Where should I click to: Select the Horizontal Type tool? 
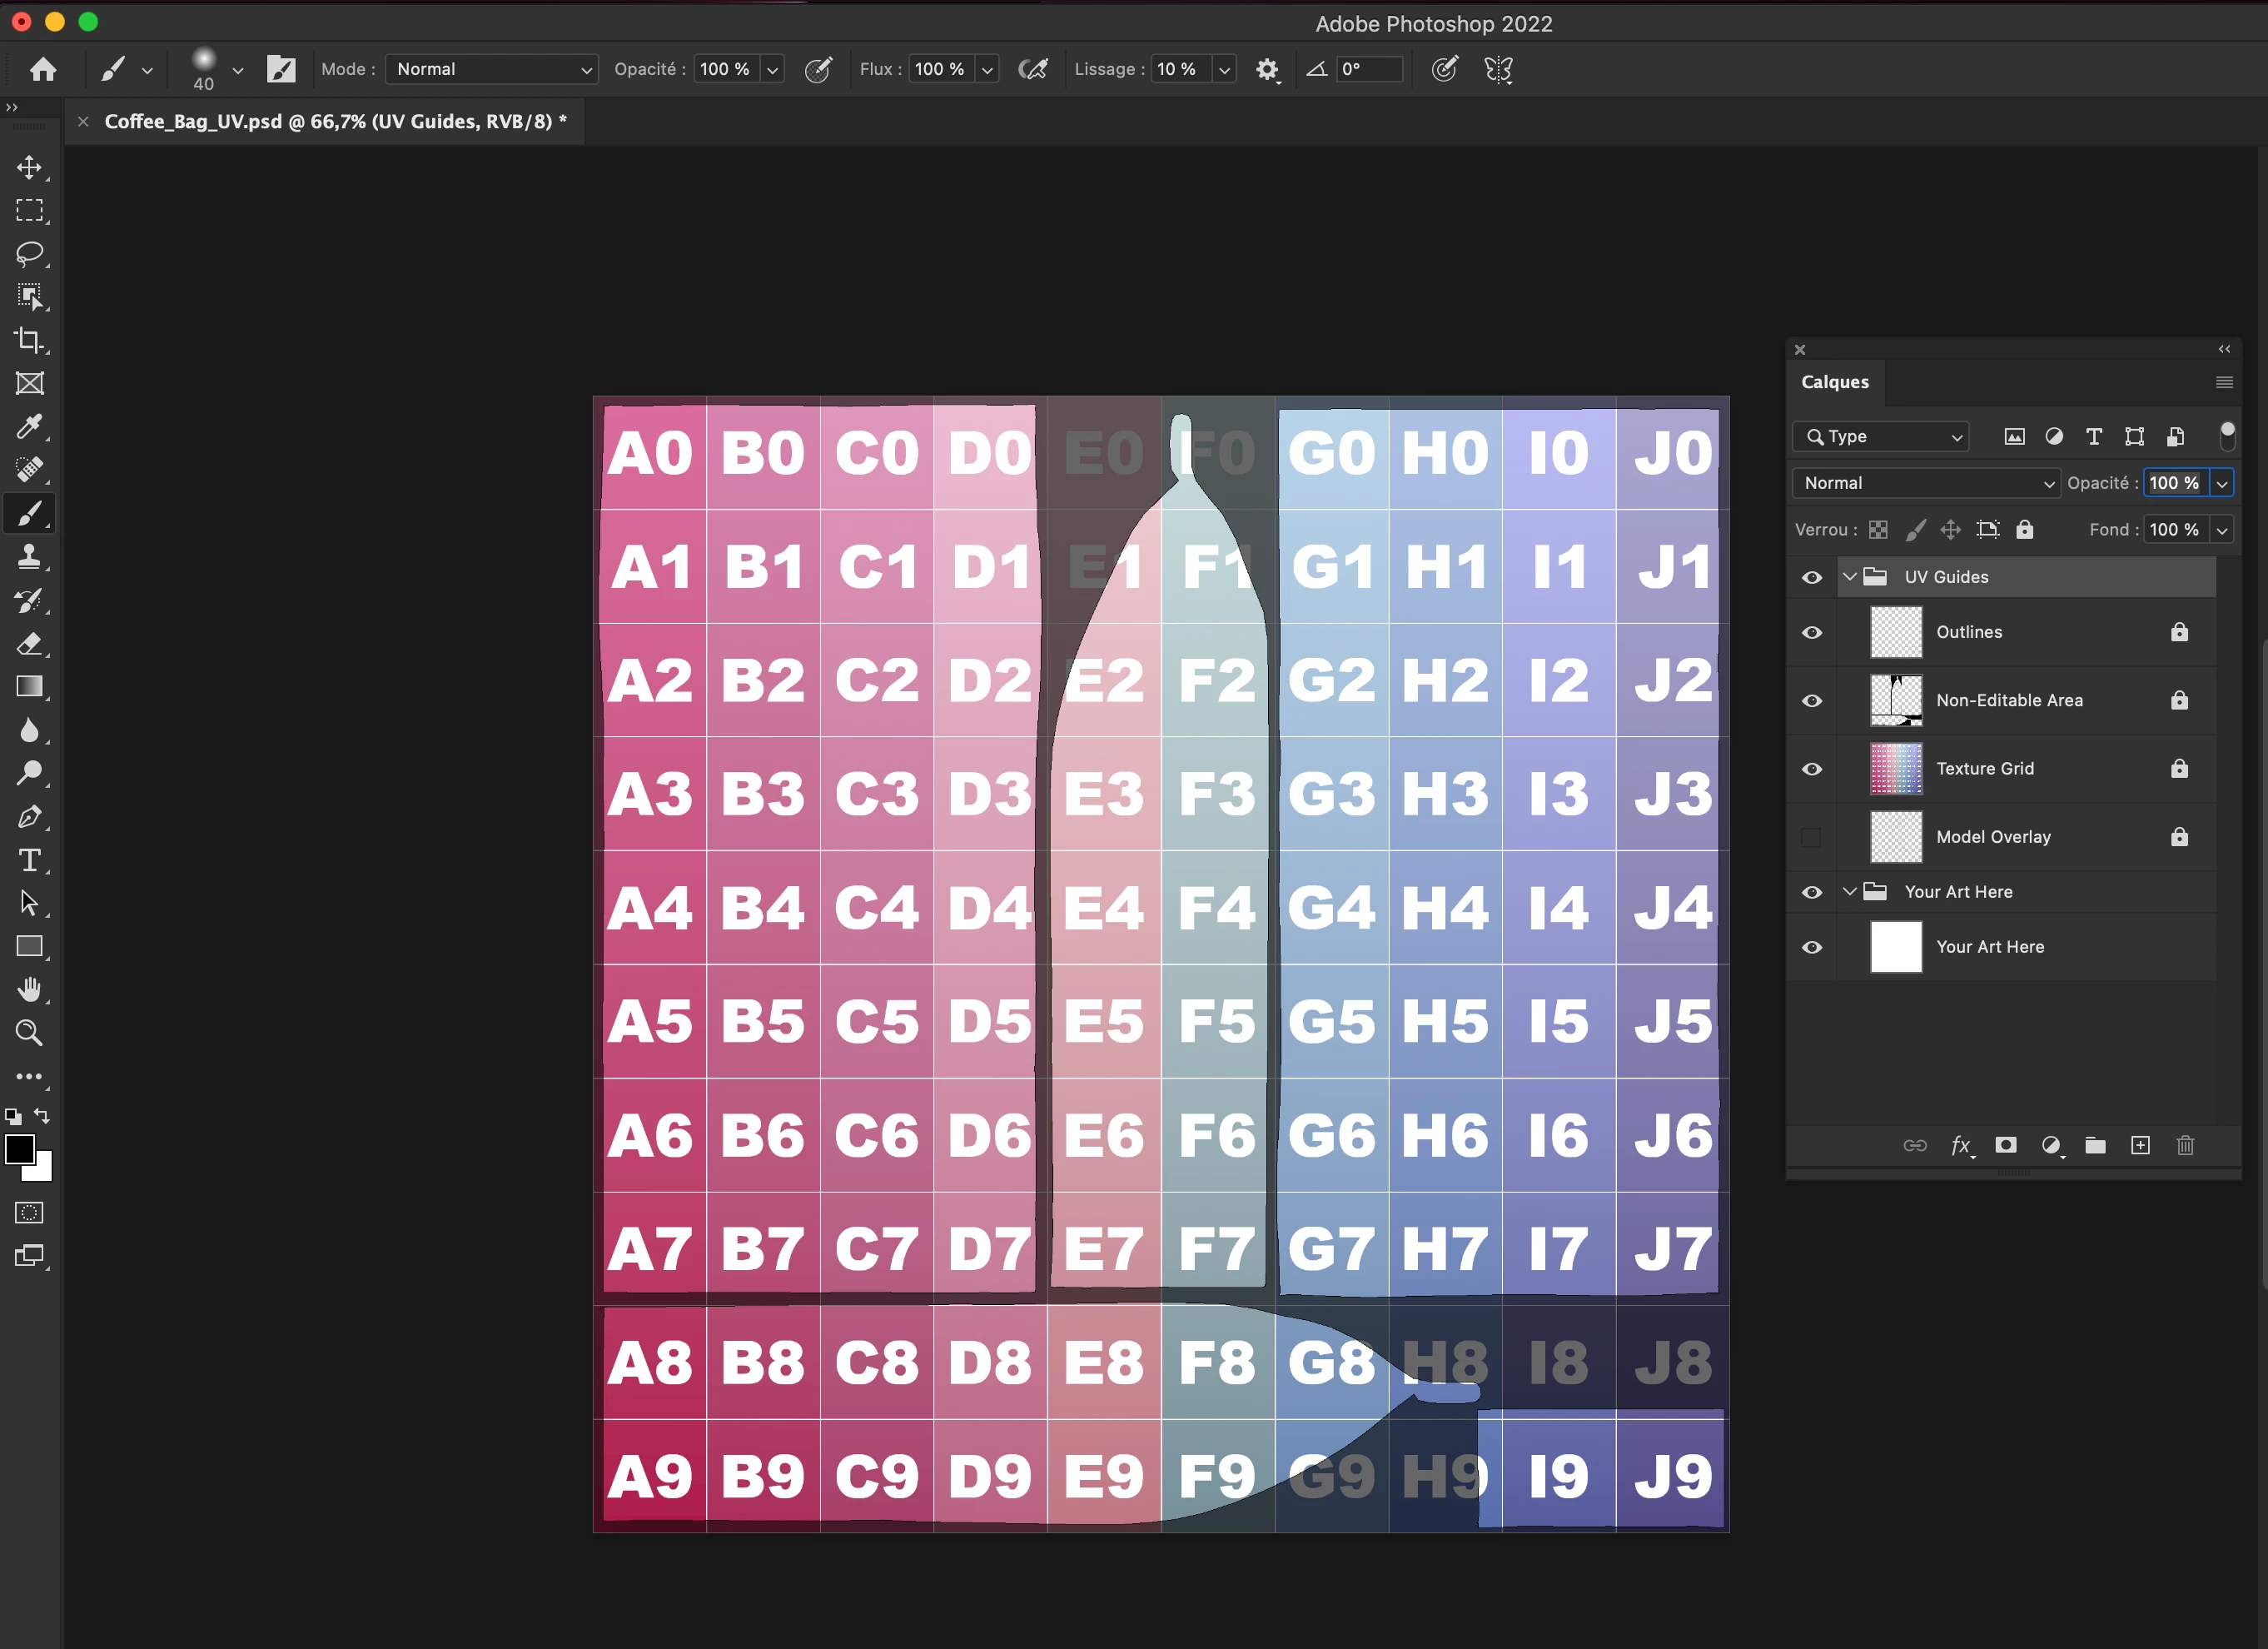pos(29,860)
